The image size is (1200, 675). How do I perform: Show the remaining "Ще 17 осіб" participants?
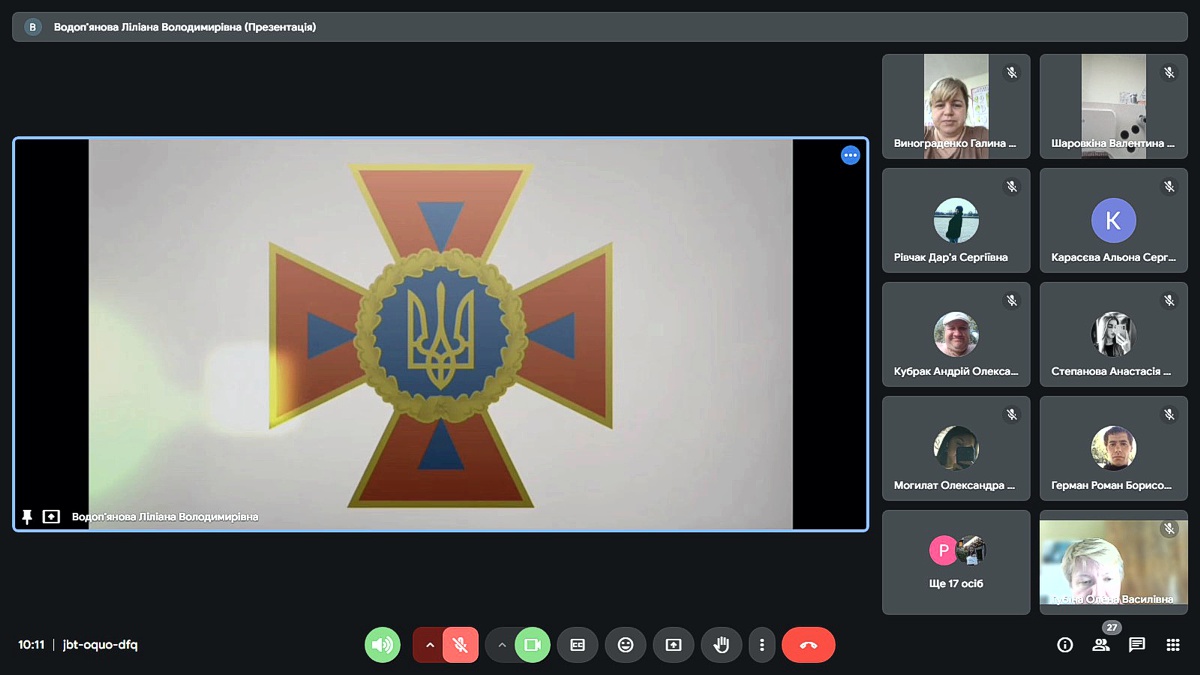[x=956, y=562]
